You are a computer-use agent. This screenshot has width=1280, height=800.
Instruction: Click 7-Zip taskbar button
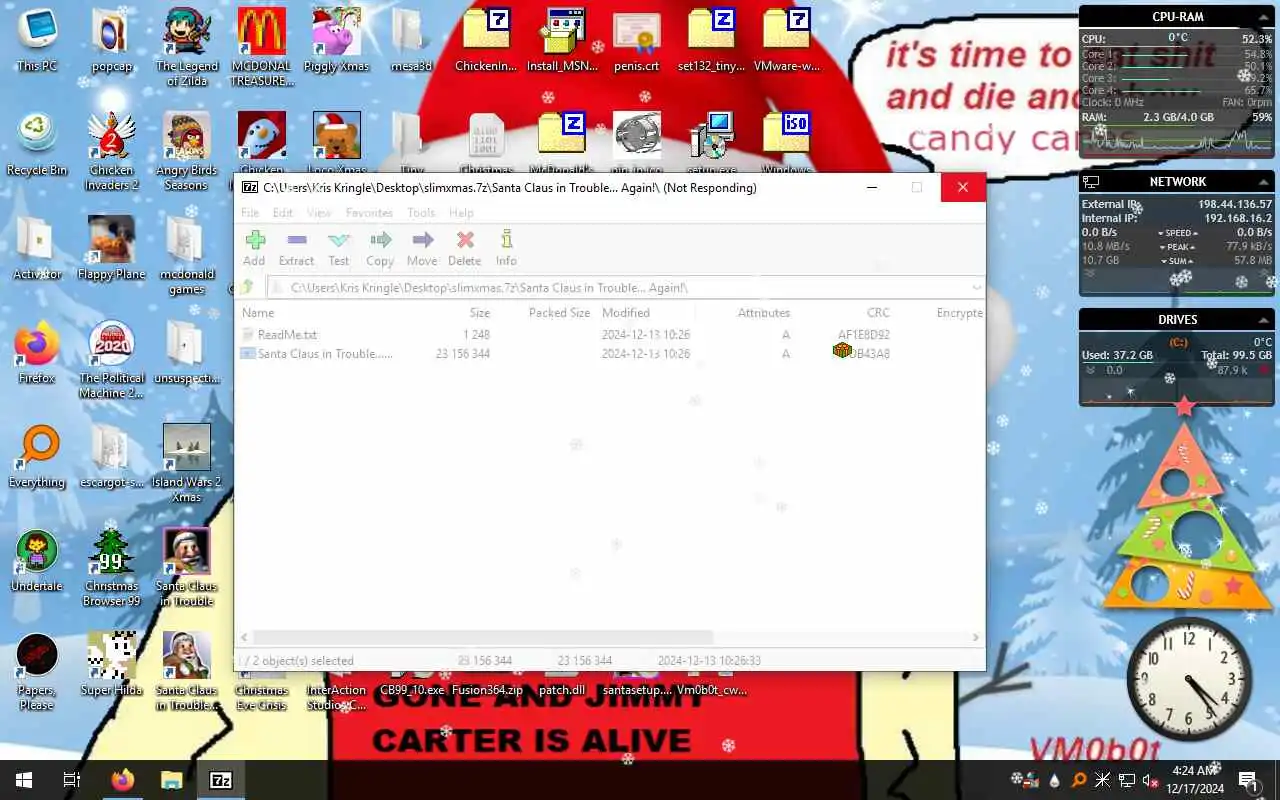pos(221,780)
